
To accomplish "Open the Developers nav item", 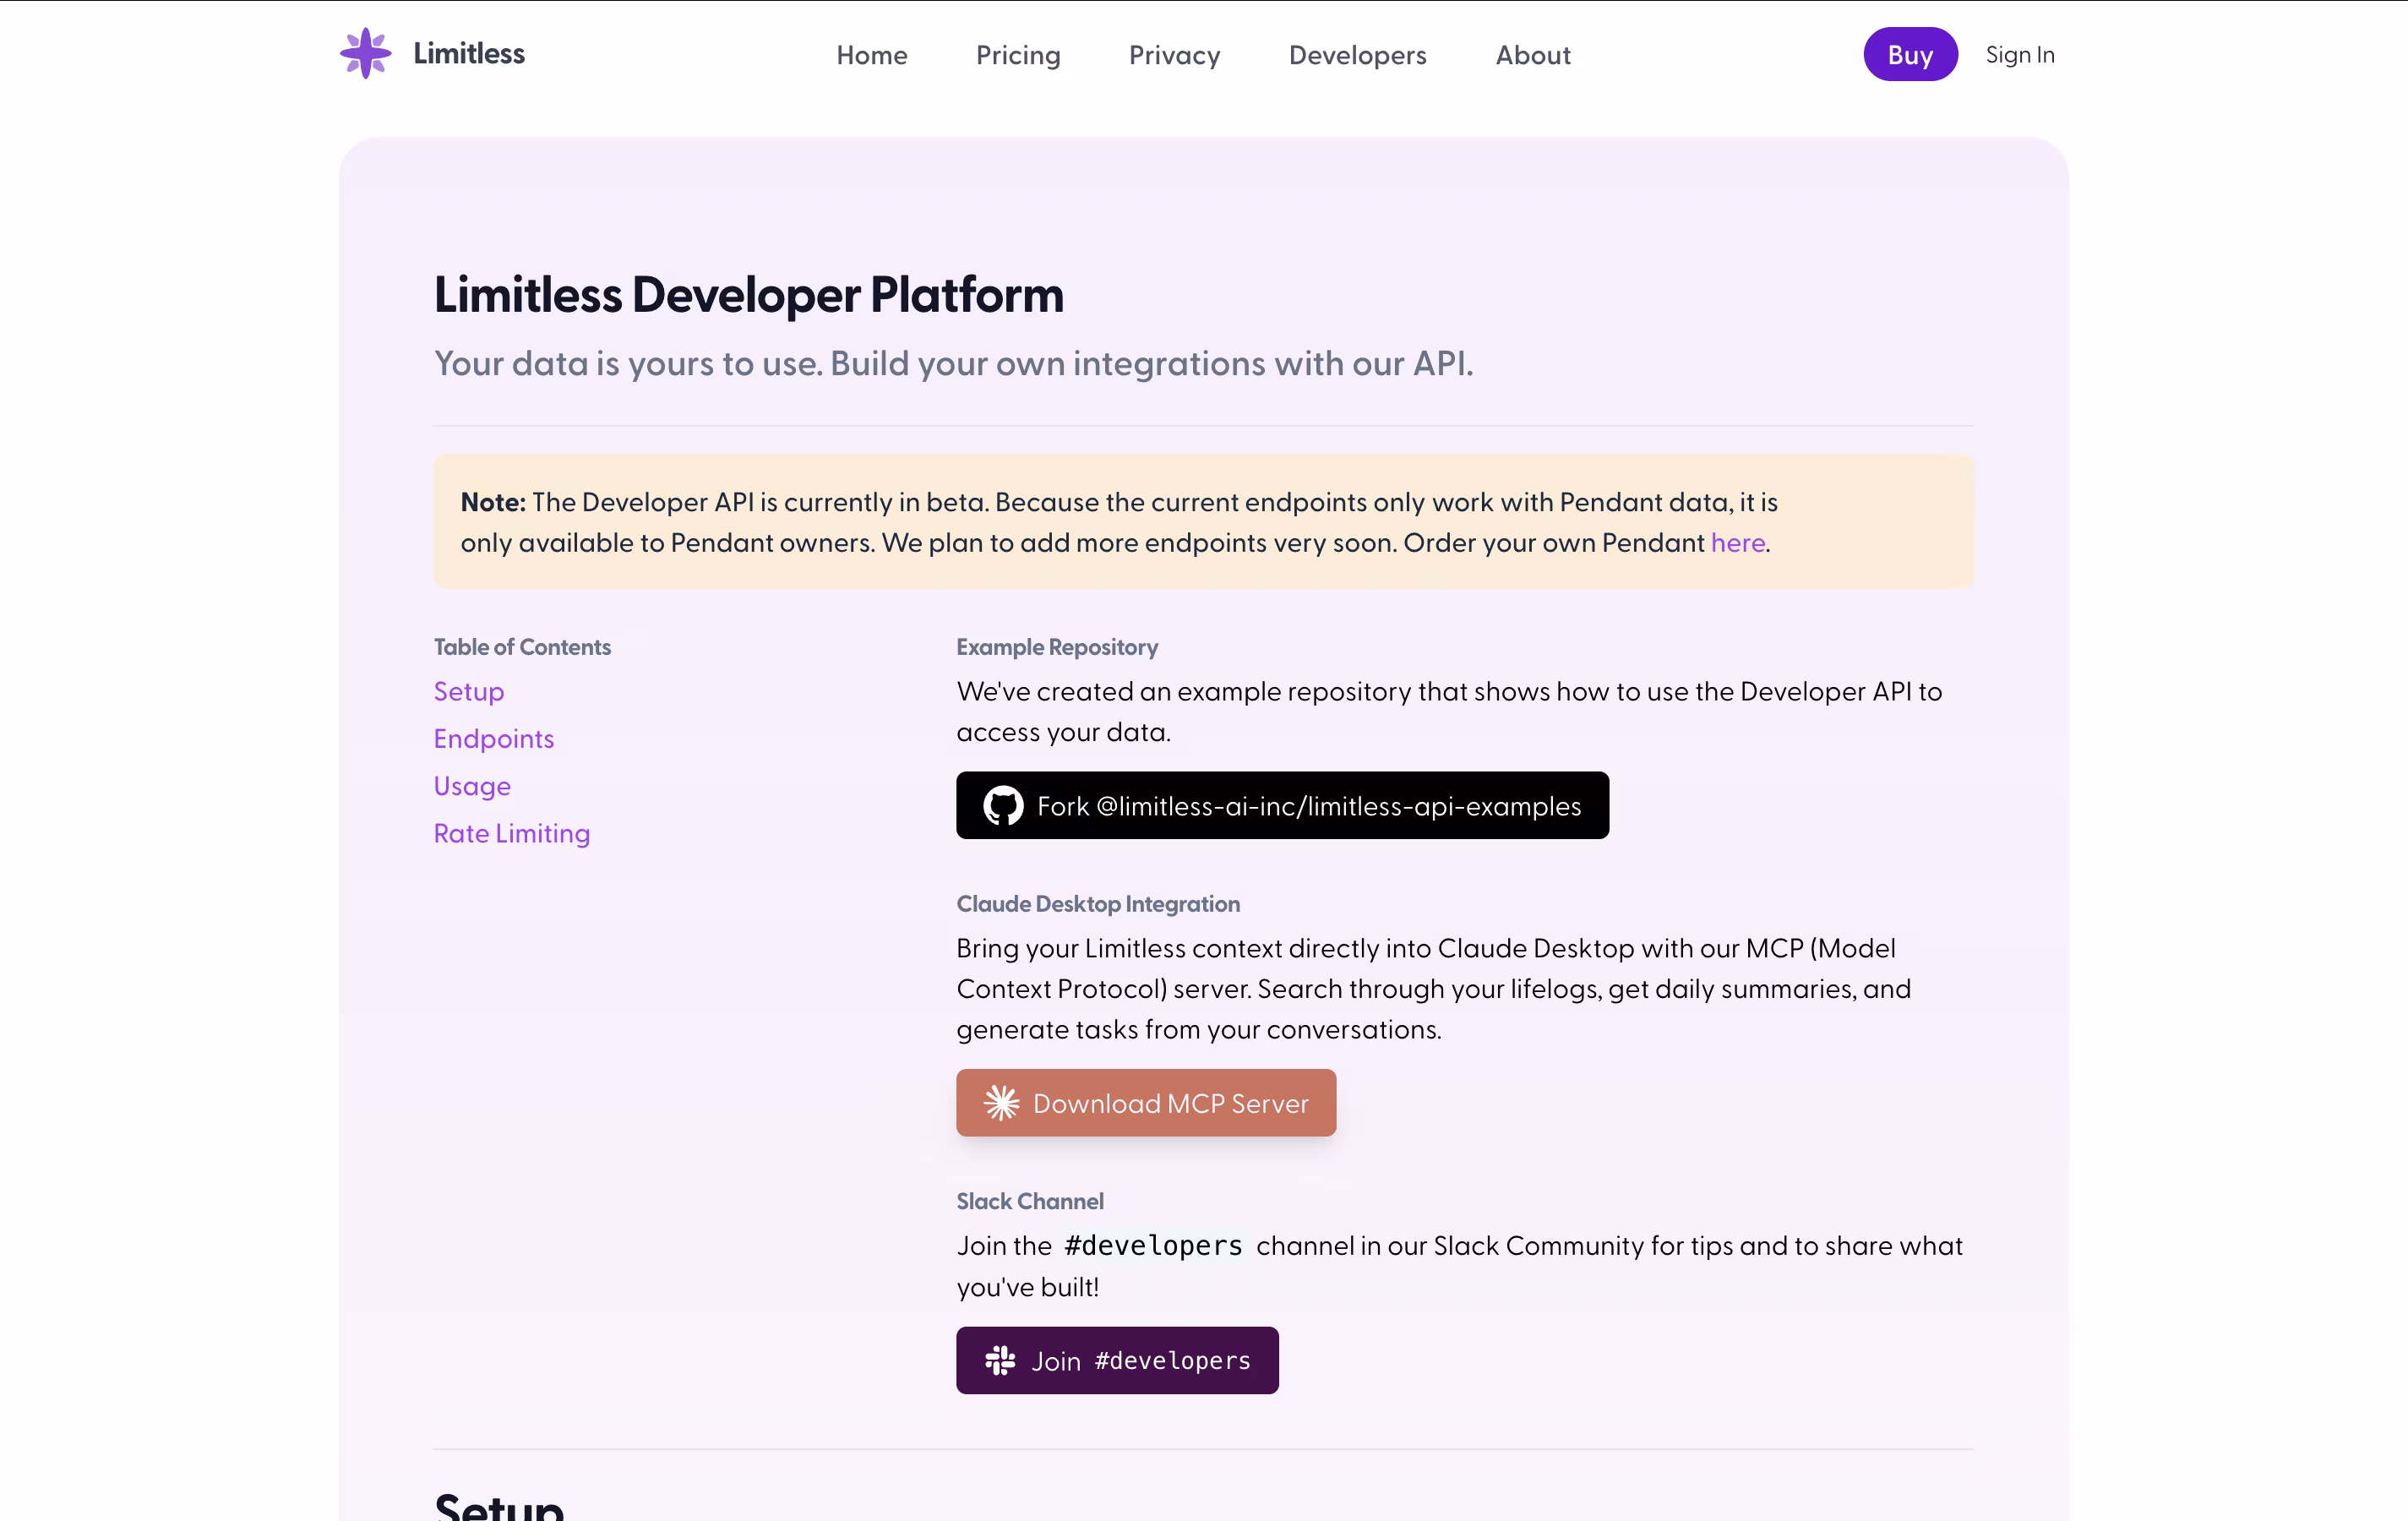I will pyautogui.click(x=1357, y=55).
